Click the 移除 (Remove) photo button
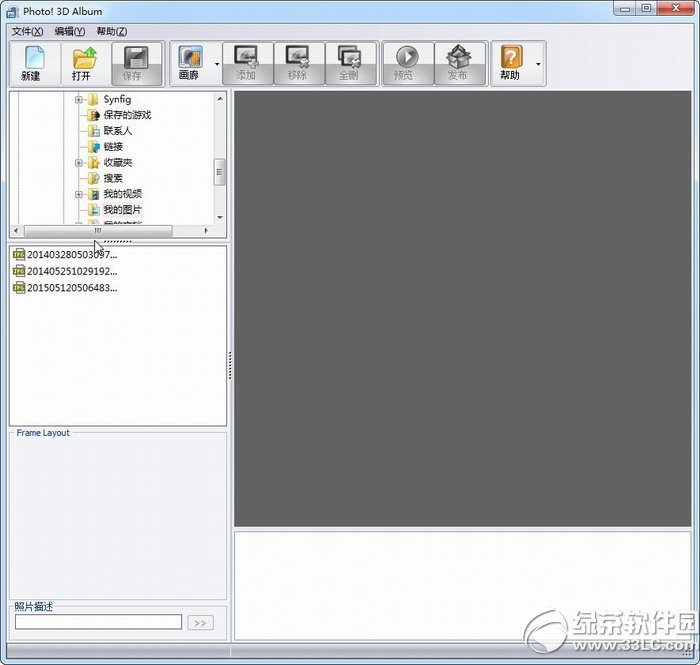 pyautogui.click(x=299, y=64)
